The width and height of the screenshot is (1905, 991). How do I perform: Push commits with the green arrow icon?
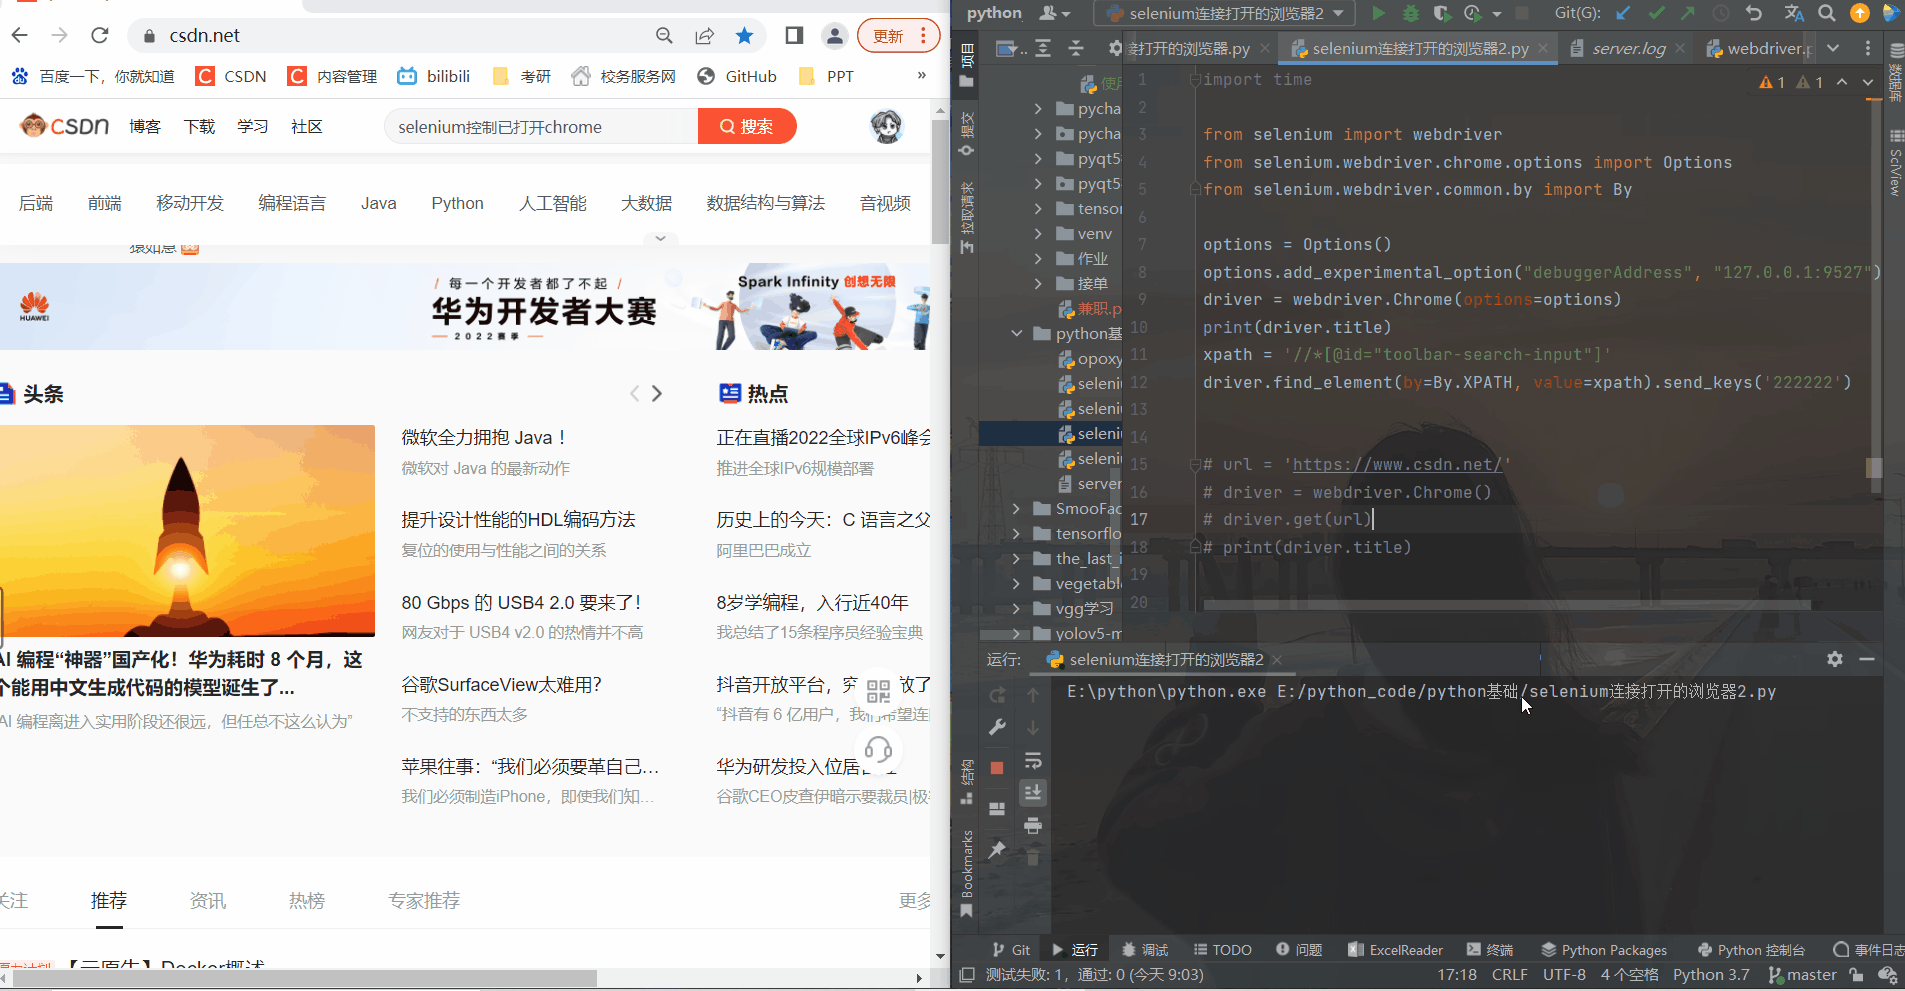click(x=1688, y=13)
